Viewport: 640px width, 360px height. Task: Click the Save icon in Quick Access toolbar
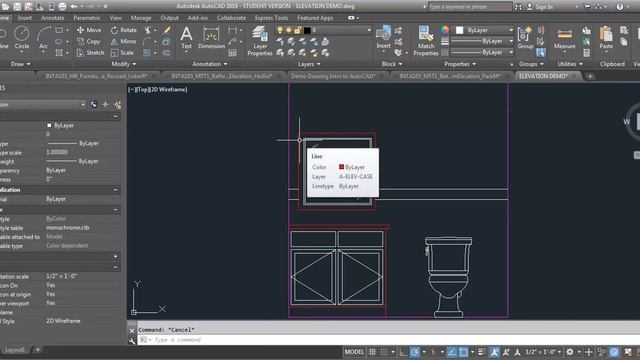point(17,6)
